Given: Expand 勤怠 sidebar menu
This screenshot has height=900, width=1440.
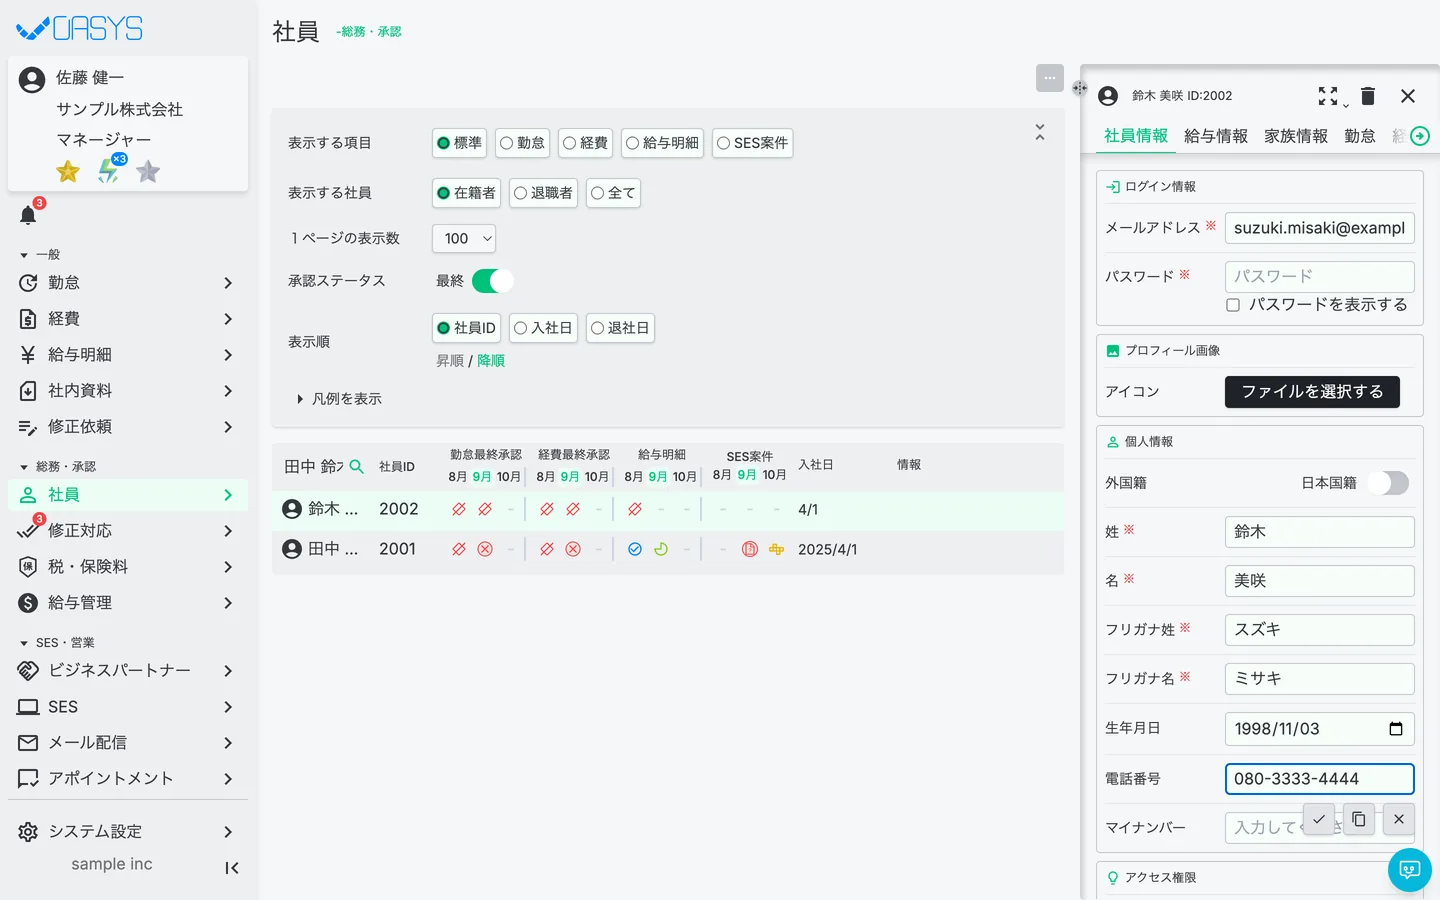Looking at the screenshot, I should [x=128, y=283].
